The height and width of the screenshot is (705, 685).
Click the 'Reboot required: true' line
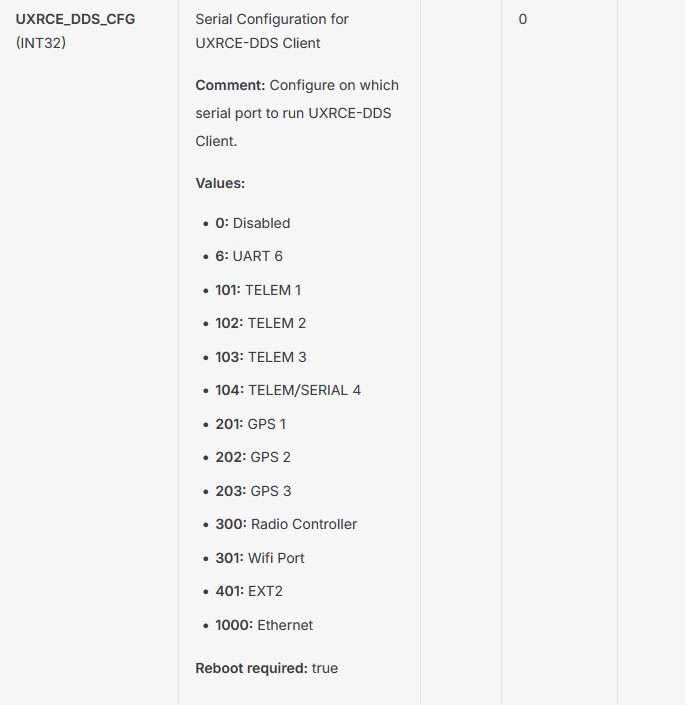[267, 668]
